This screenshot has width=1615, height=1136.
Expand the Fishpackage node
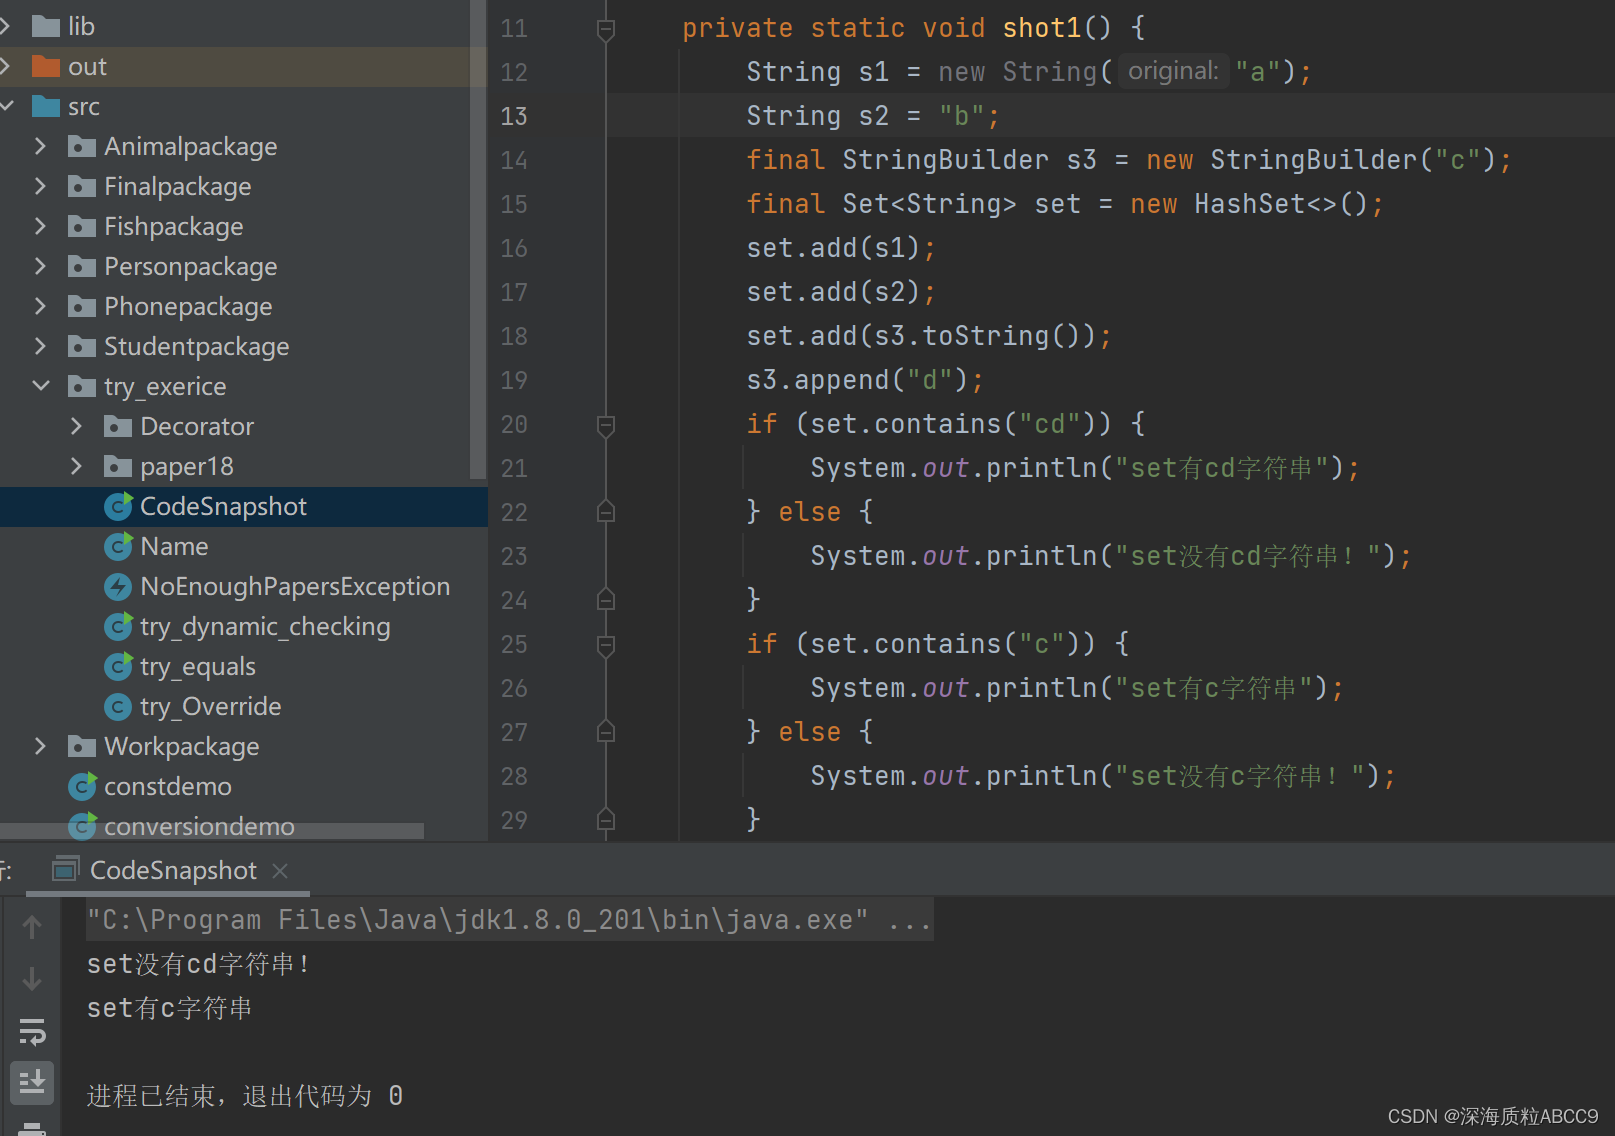(40, 226)
